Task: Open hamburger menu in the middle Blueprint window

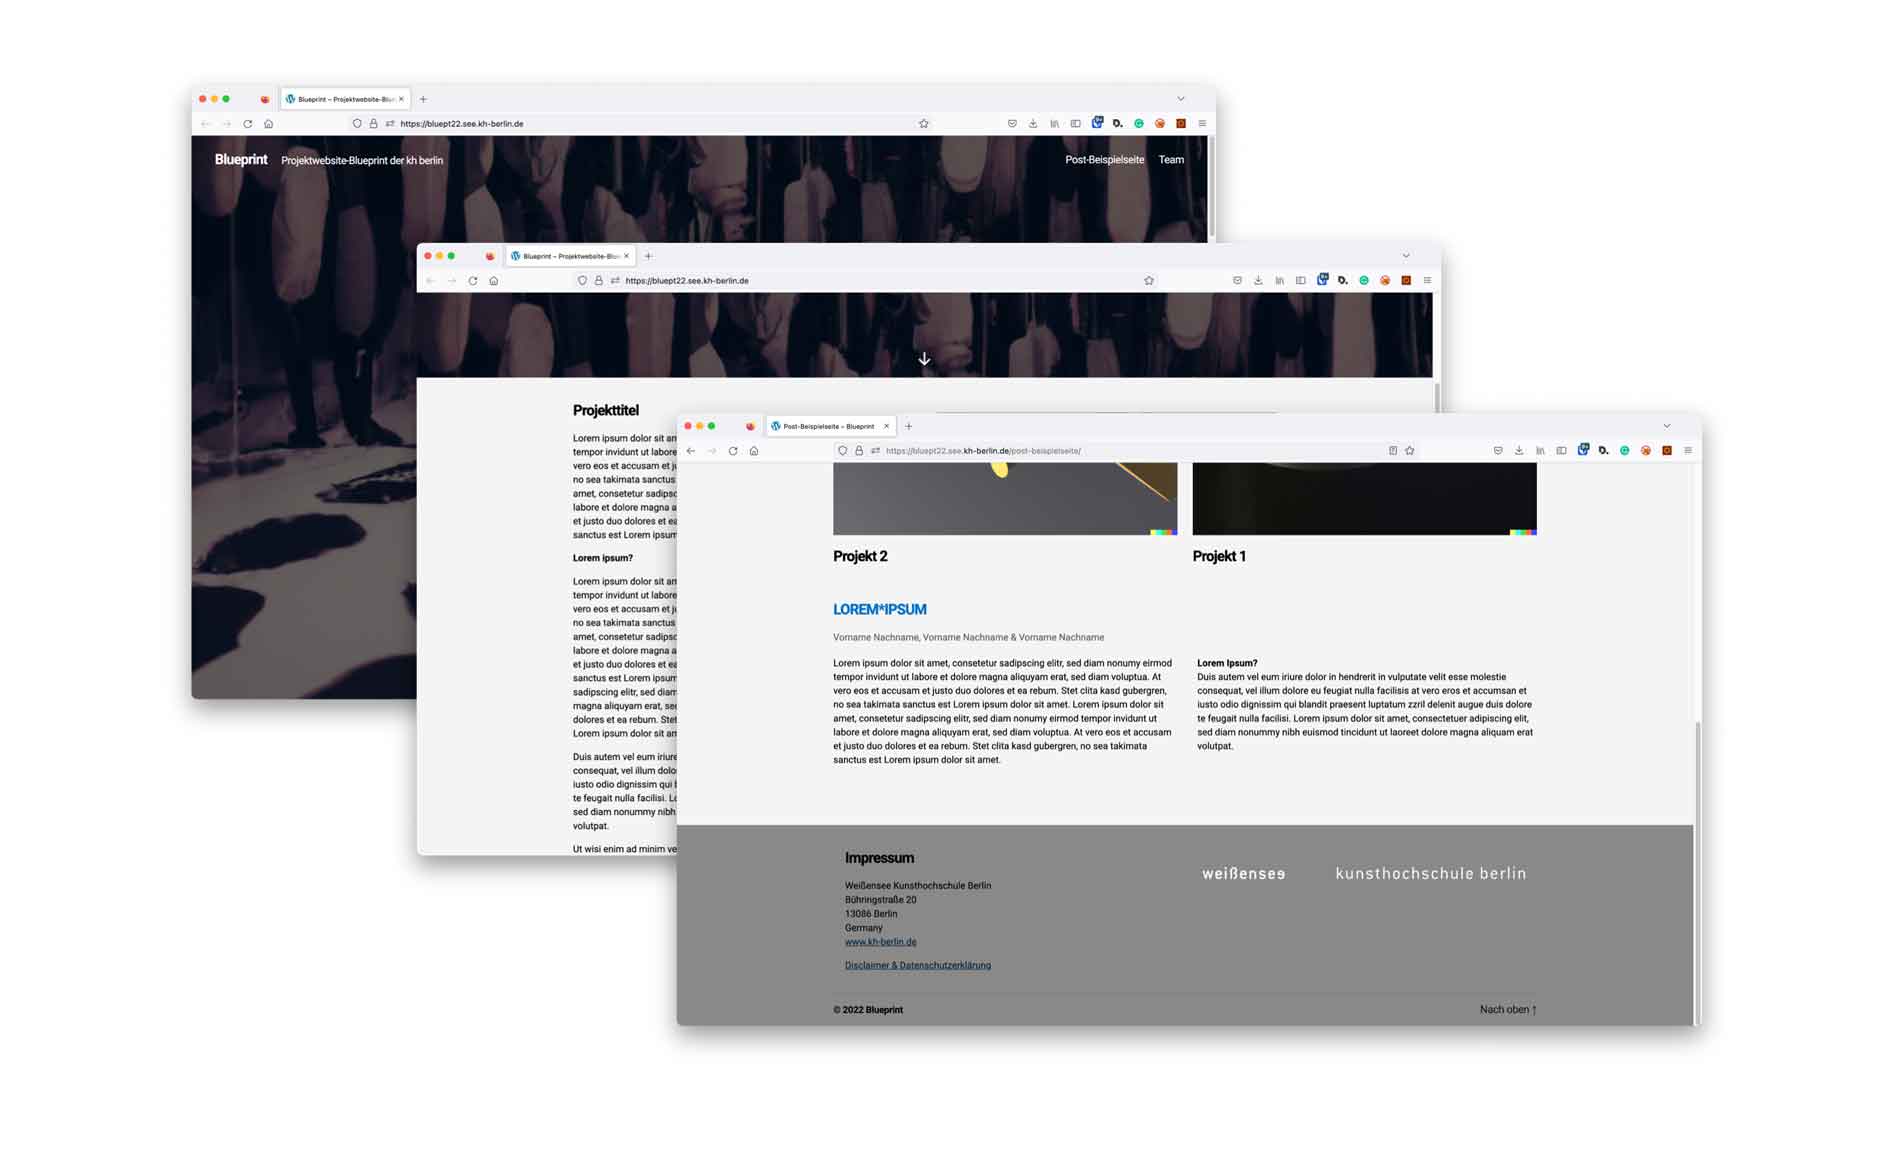Action: point(1427,281)
